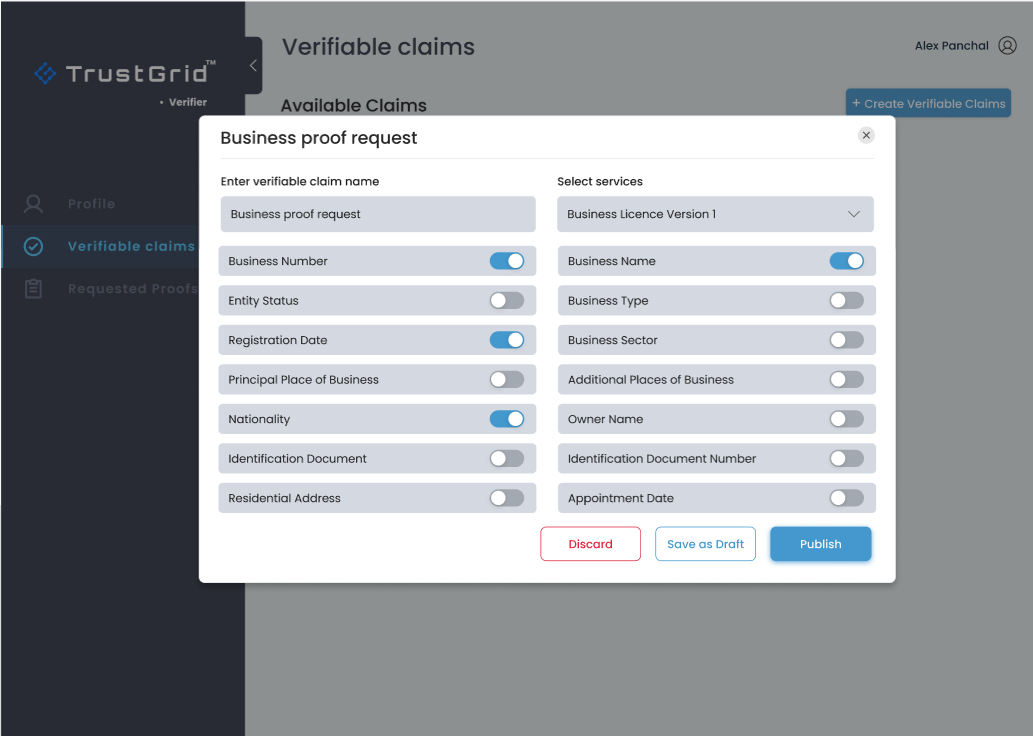Turn off the Registration Date toggle
The height and width of the screenshot is (736, 1033).
pos(507,340)
